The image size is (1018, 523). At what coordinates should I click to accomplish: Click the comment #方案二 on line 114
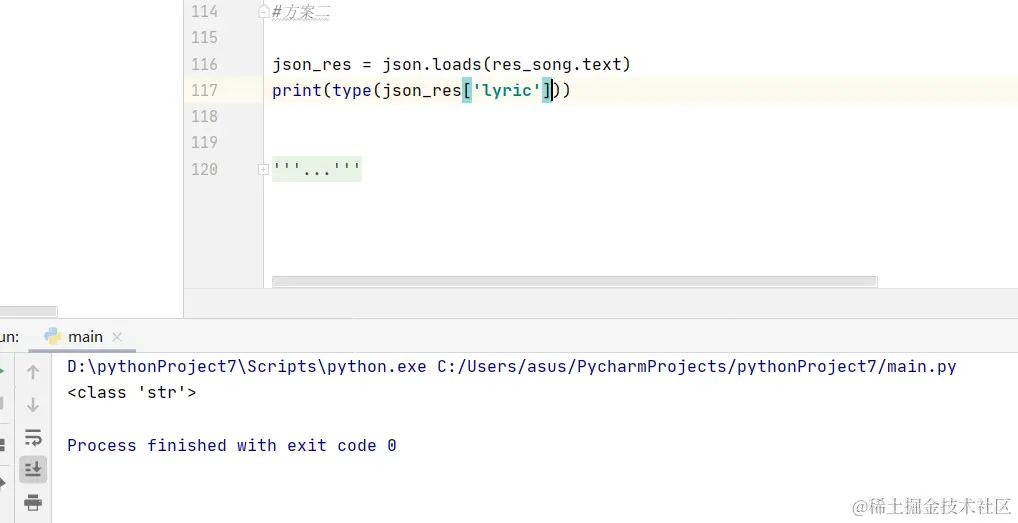[301, 12]
